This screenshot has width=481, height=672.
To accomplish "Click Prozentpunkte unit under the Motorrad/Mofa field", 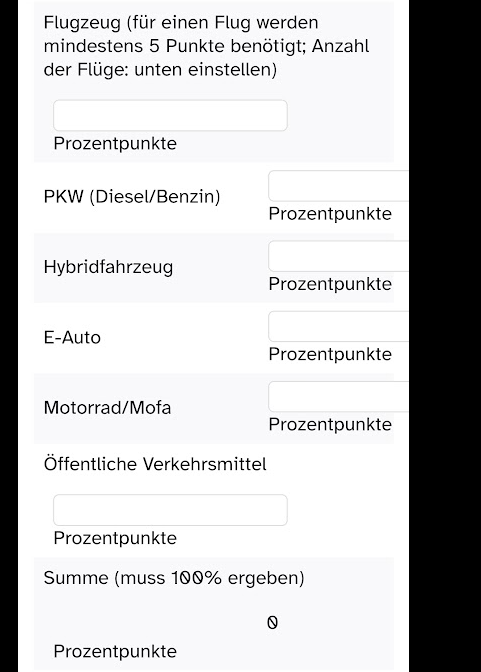I will click(x=330, y=424).
